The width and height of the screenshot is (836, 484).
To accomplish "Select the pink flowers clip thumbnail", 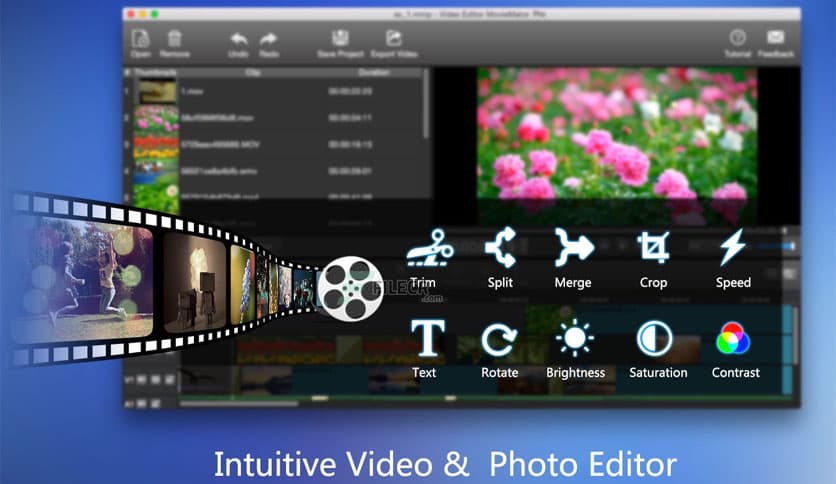I will [156, 118].
